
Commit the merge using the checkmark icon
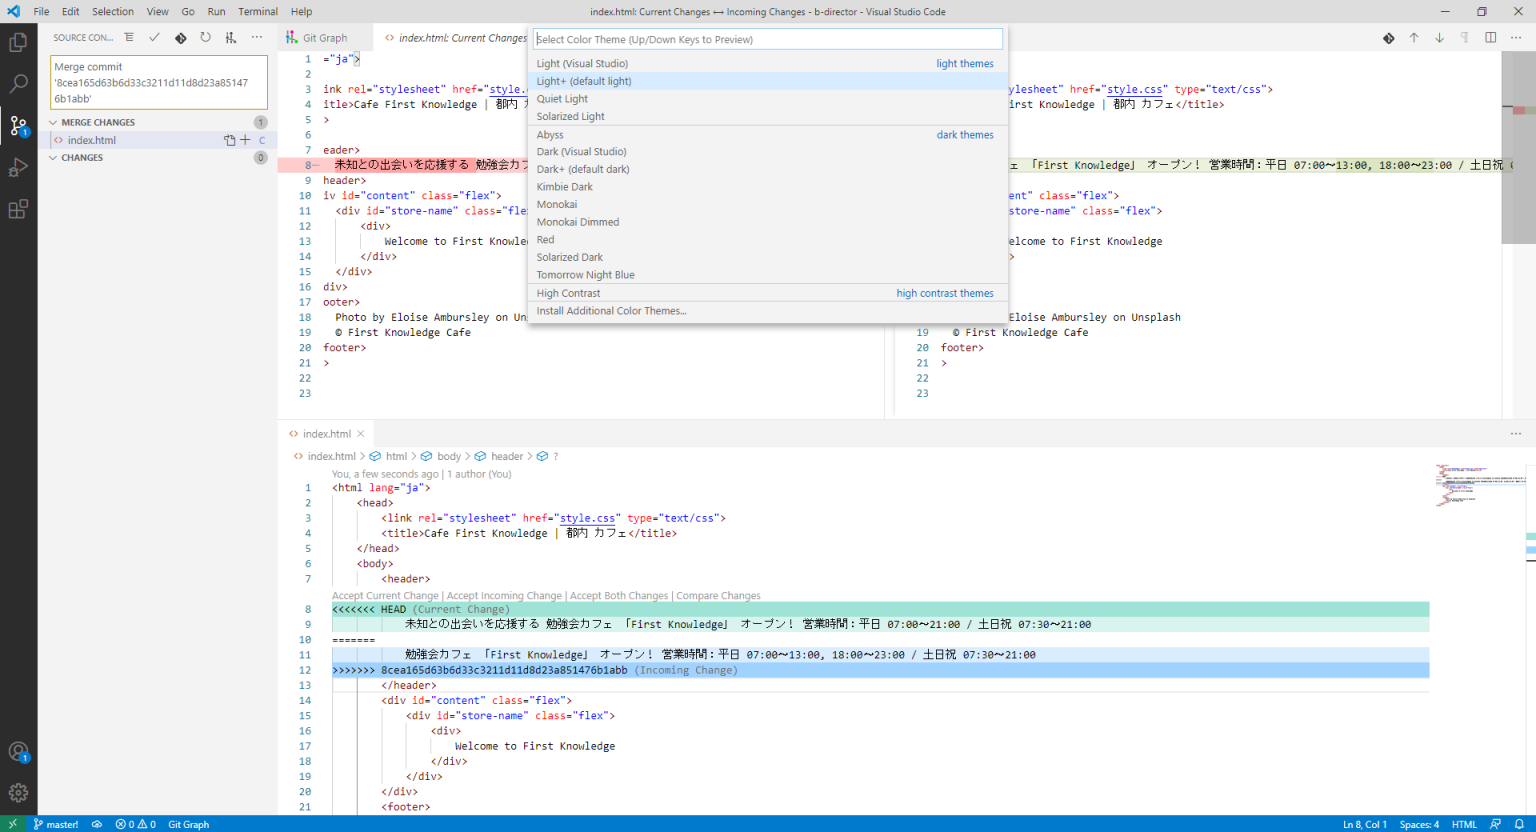tap(152, 37)
